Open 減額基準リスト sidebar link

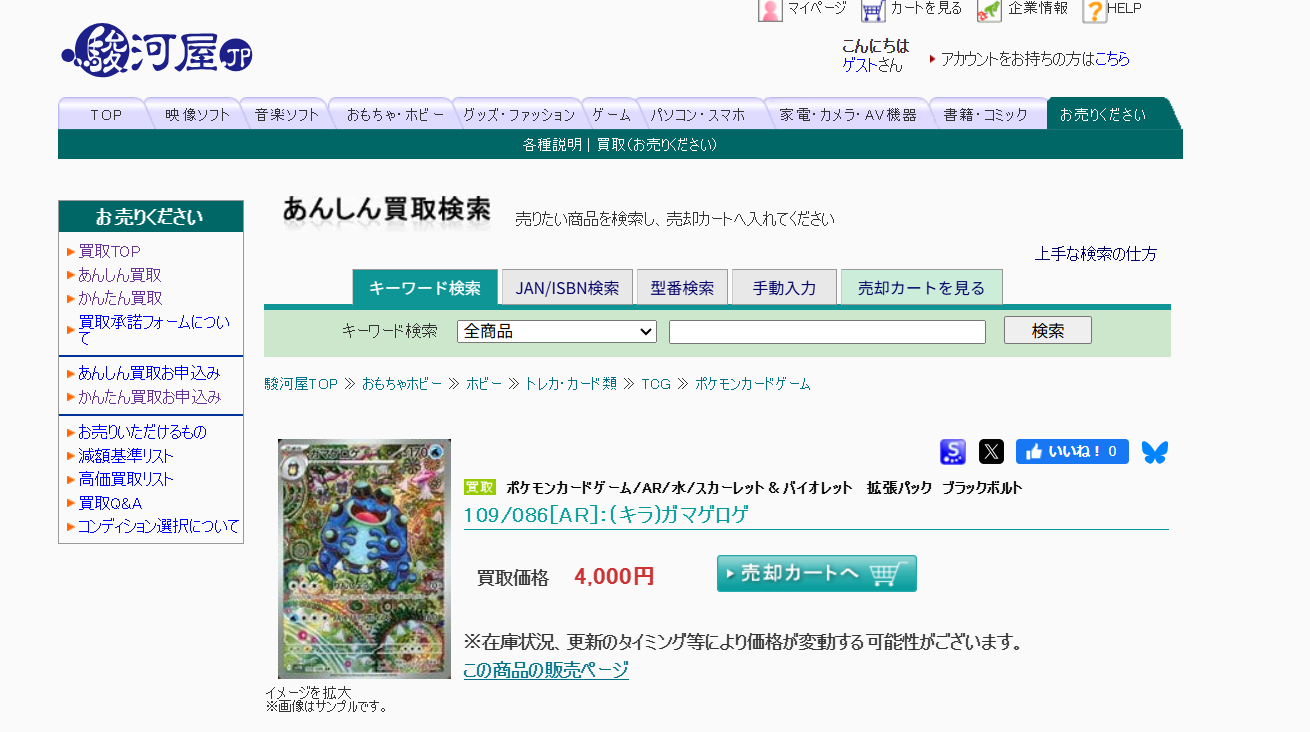[126, 456]
